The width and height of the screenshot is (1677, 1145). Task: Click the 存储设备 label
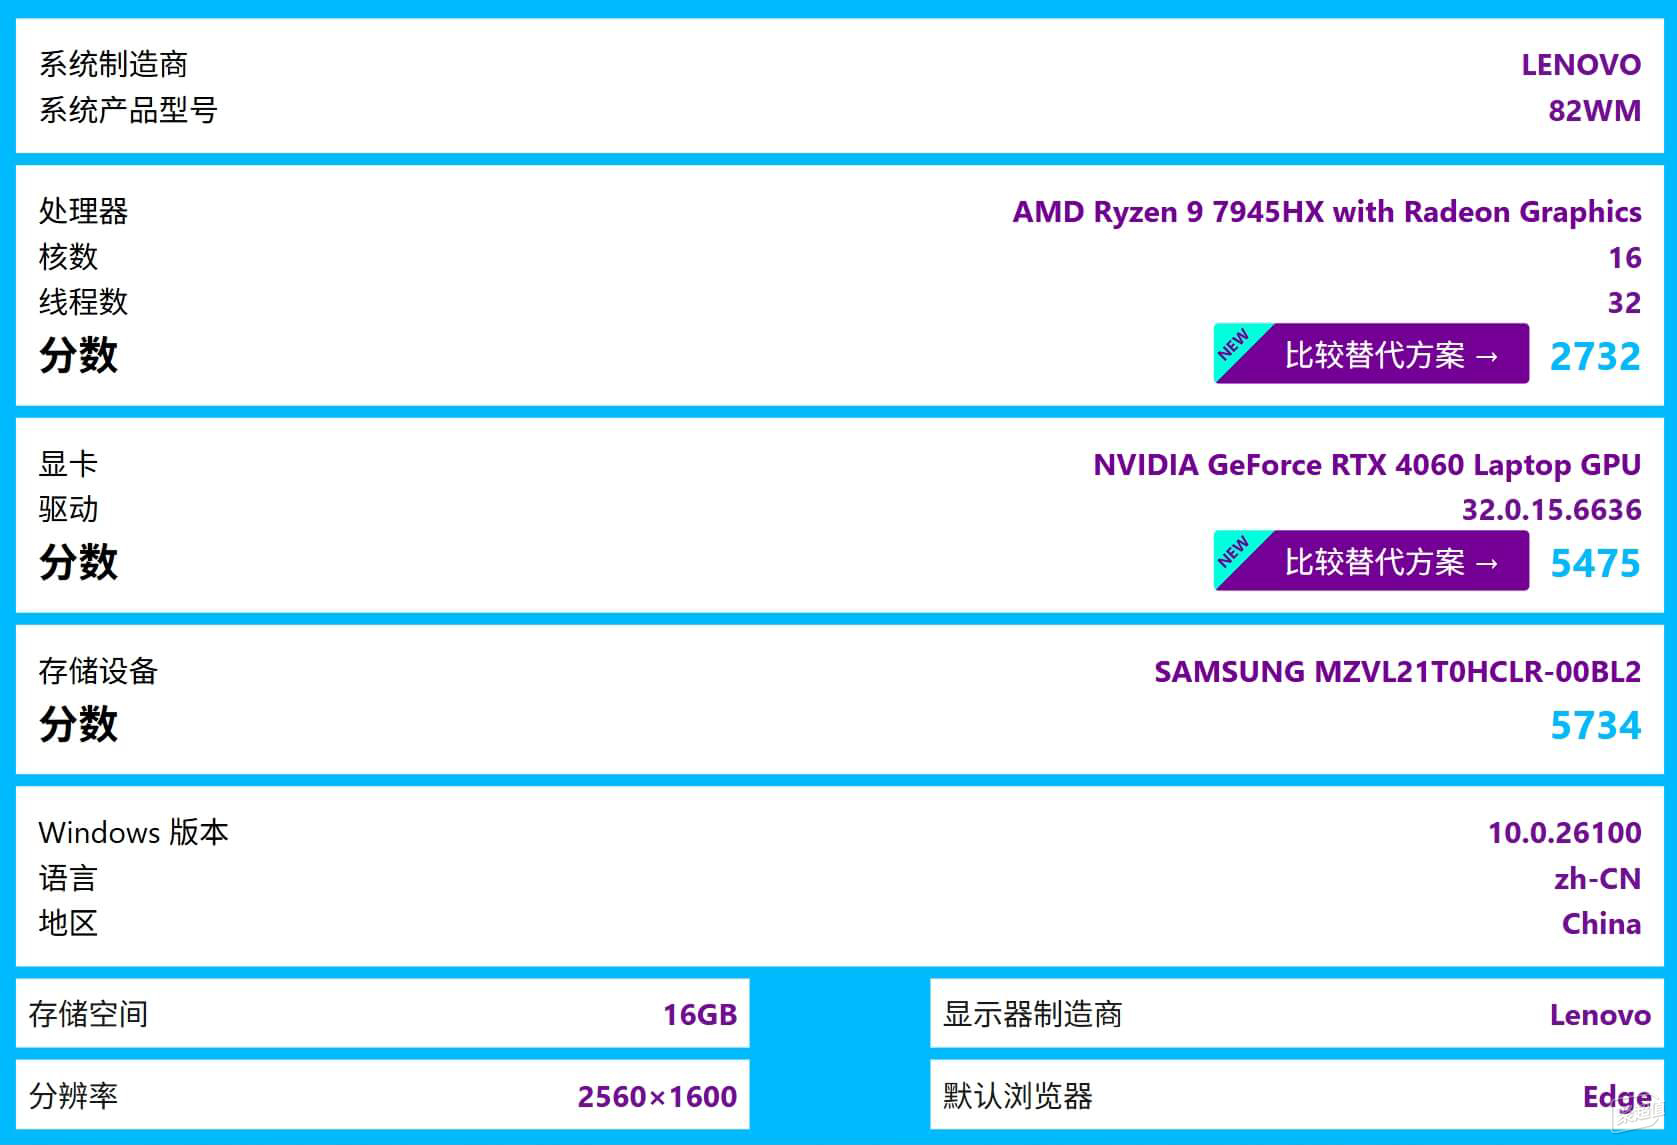98,671
